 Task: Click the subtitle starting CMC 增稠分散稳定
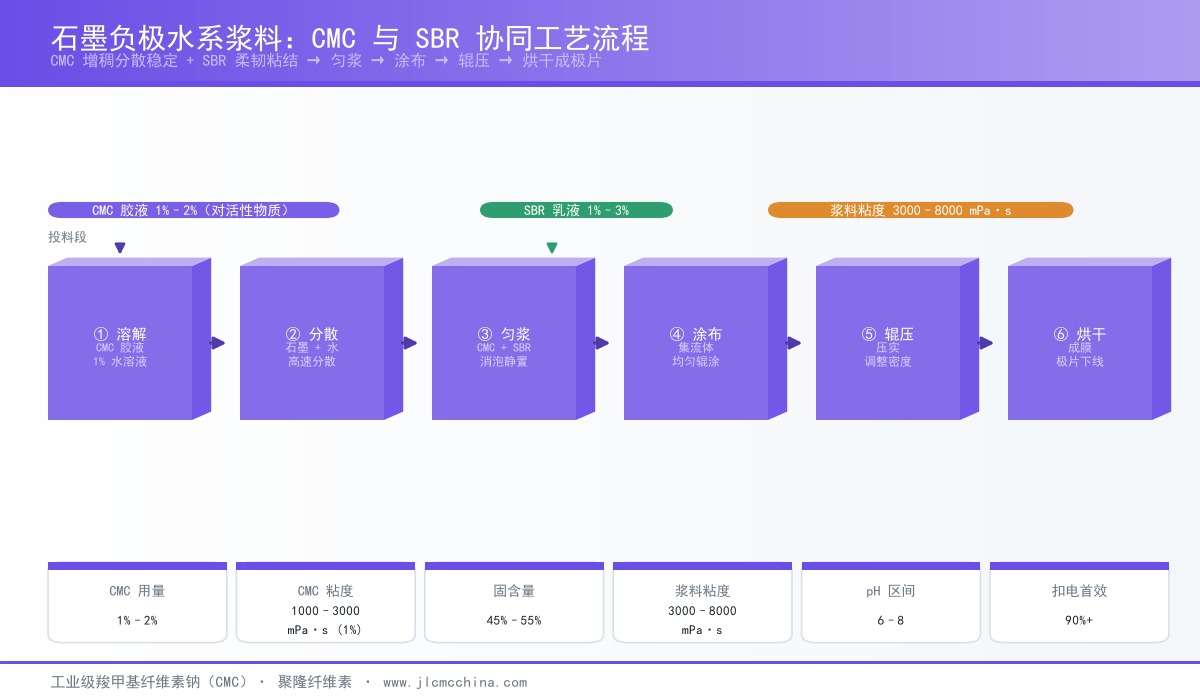click(x=326, y=61)
